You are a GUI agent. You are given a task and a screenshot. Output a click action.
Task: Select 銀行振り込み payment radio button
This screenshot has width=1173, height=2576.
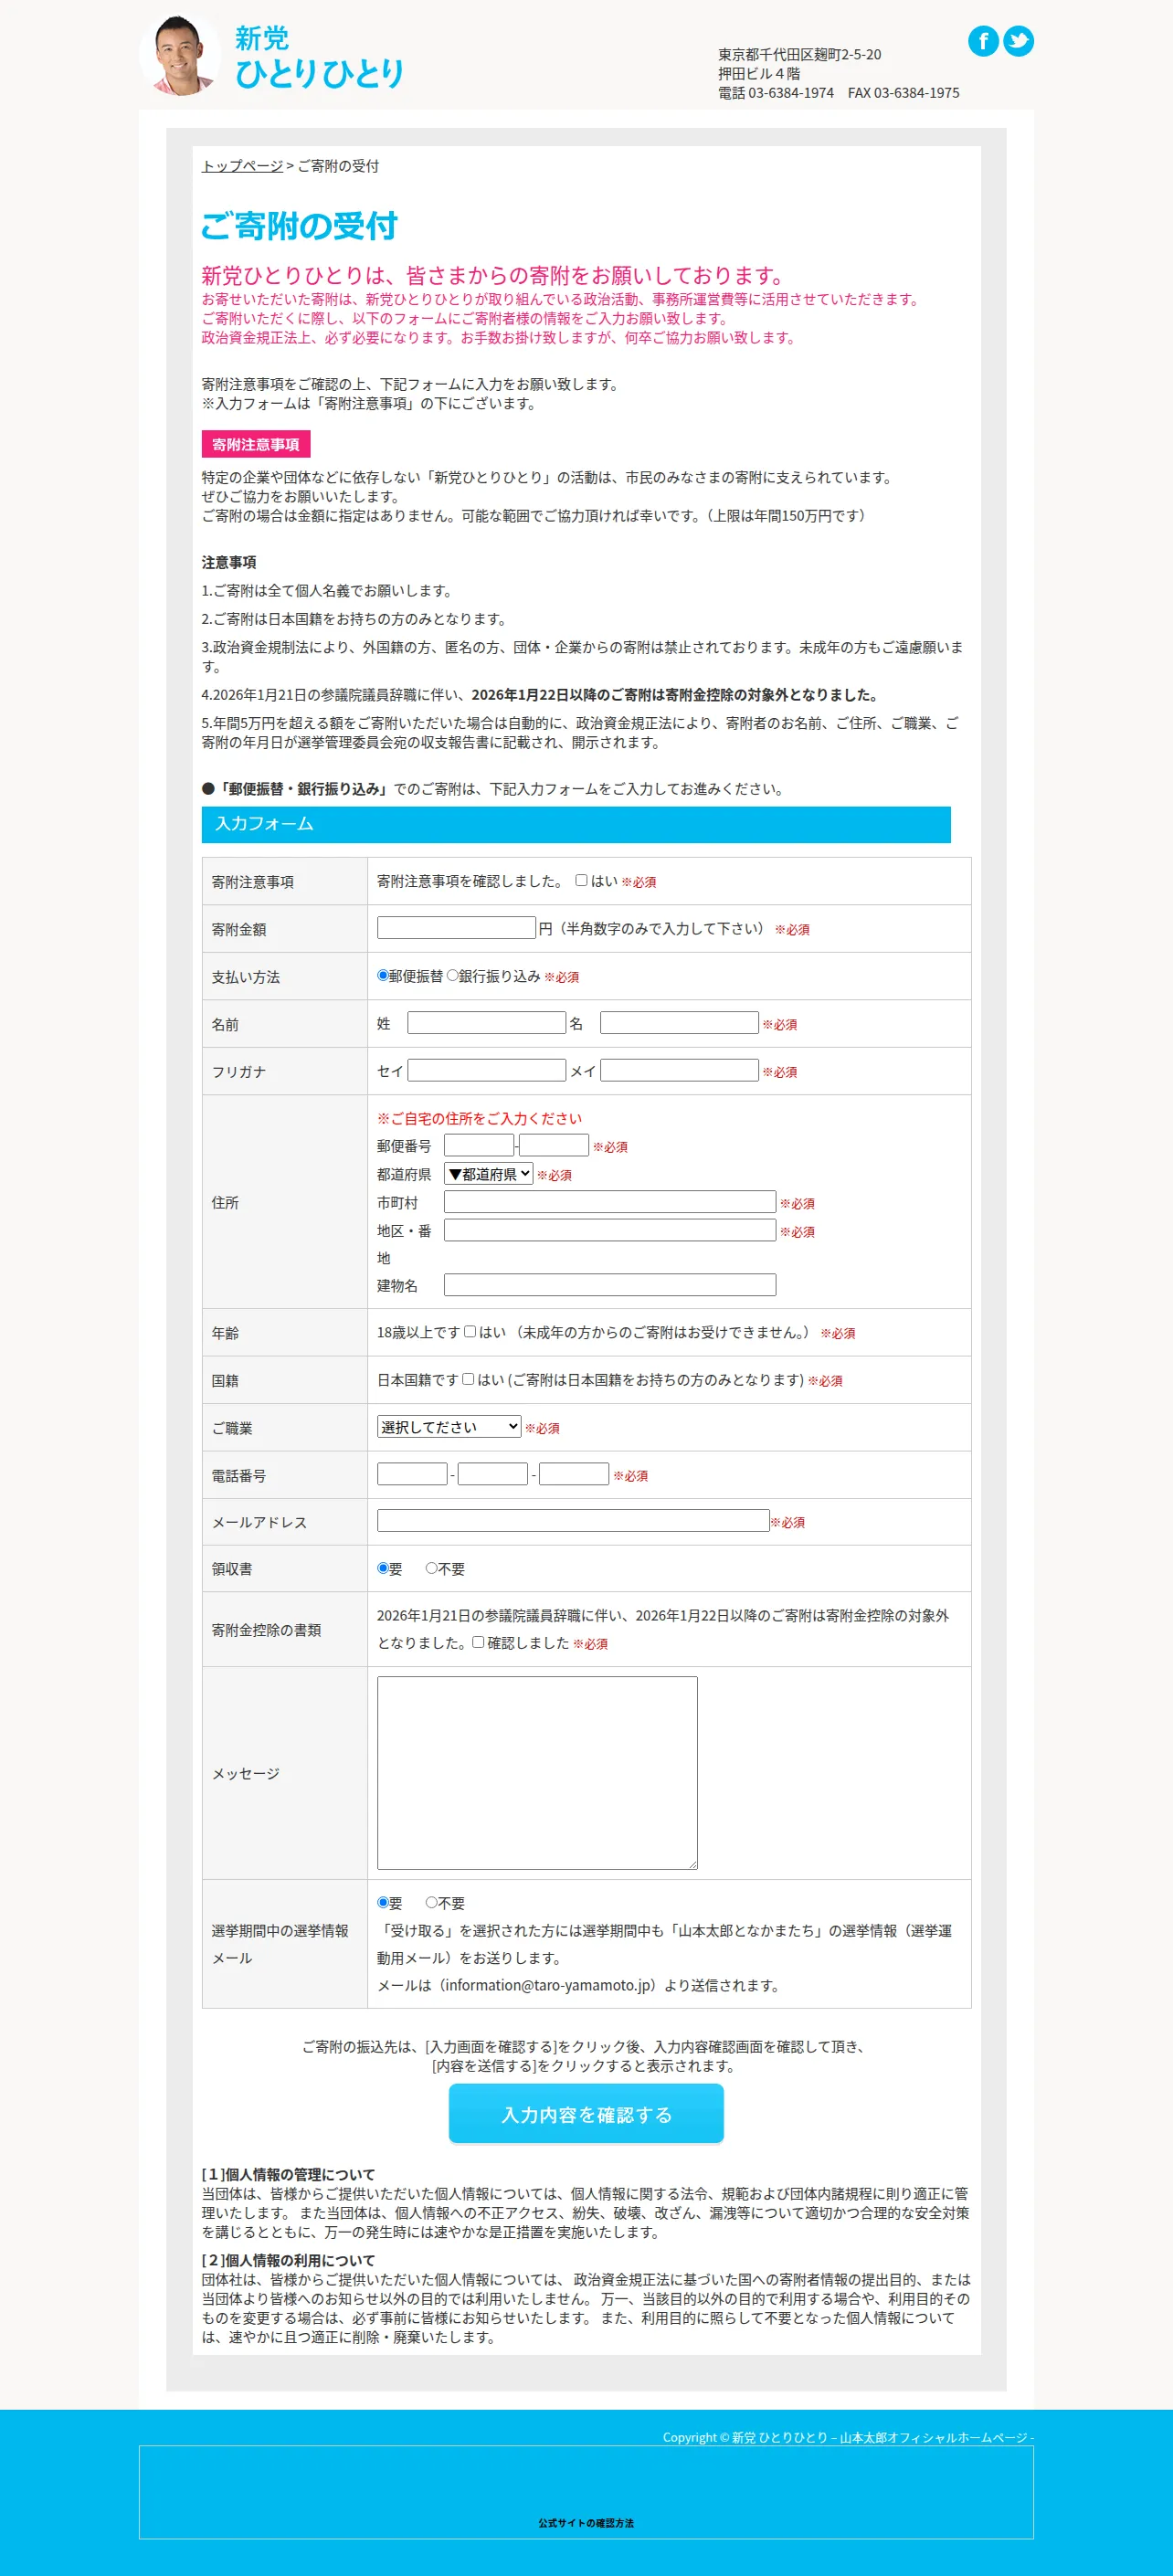(x=452, y=975)
